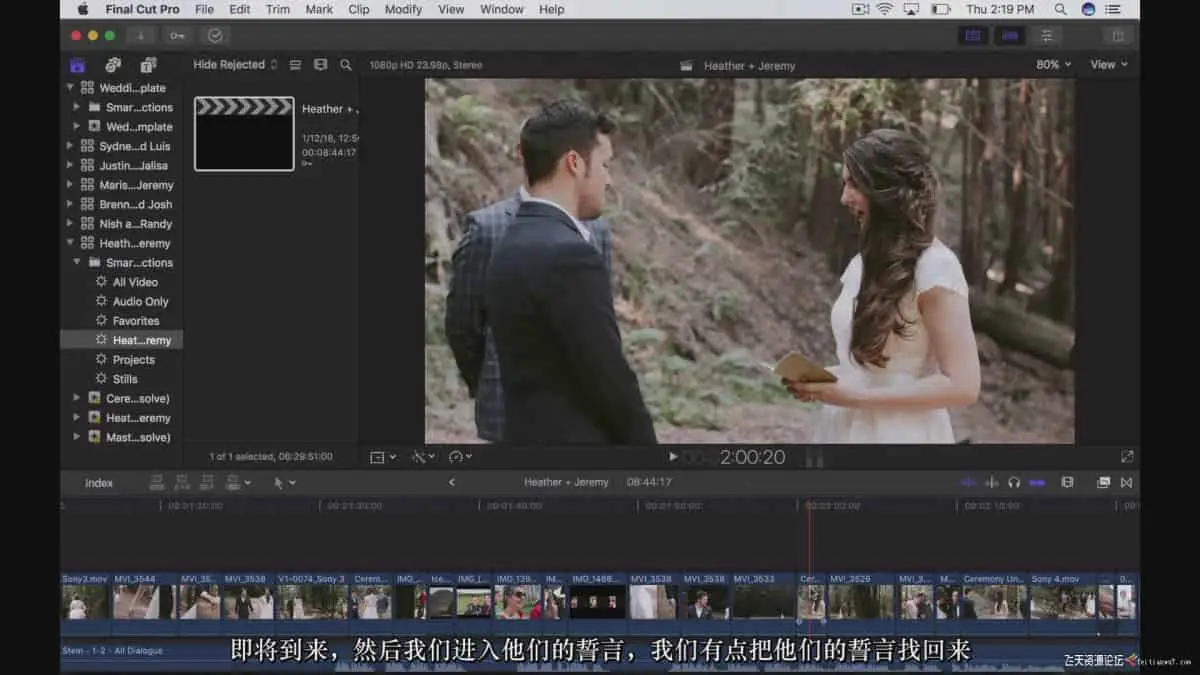Open the File menu
Image resolution: width=1200 pixels, height=675 pixels.
coord(204,9)
